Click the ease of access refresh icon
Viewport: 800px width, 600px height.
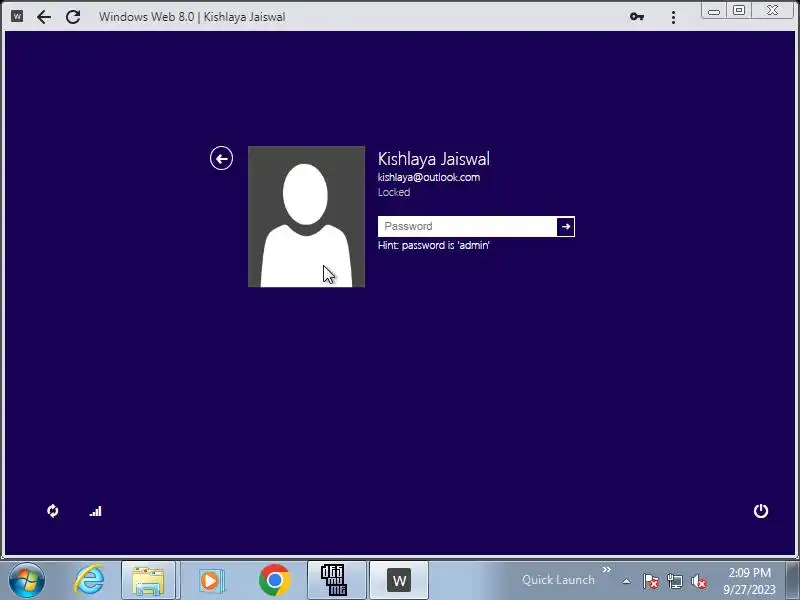point(53,511)
